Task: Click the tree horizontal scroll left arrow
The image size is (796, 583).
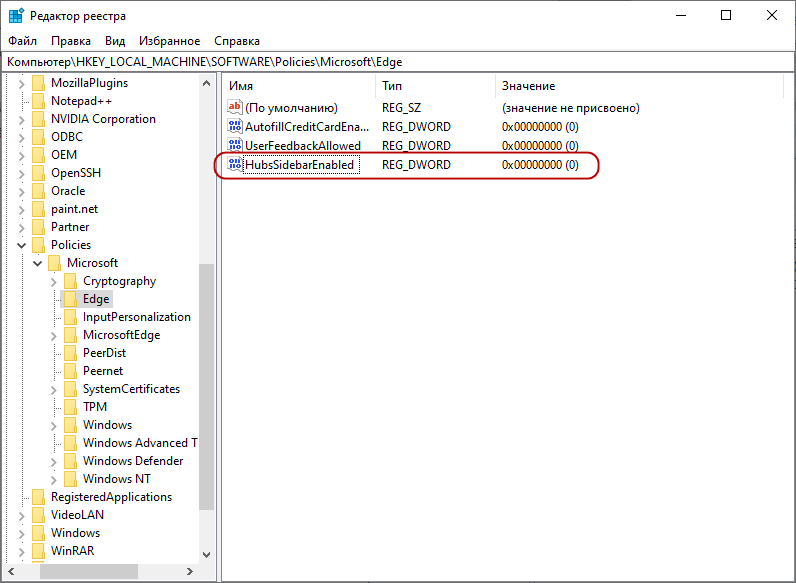Action: click(x=11, y=571)
